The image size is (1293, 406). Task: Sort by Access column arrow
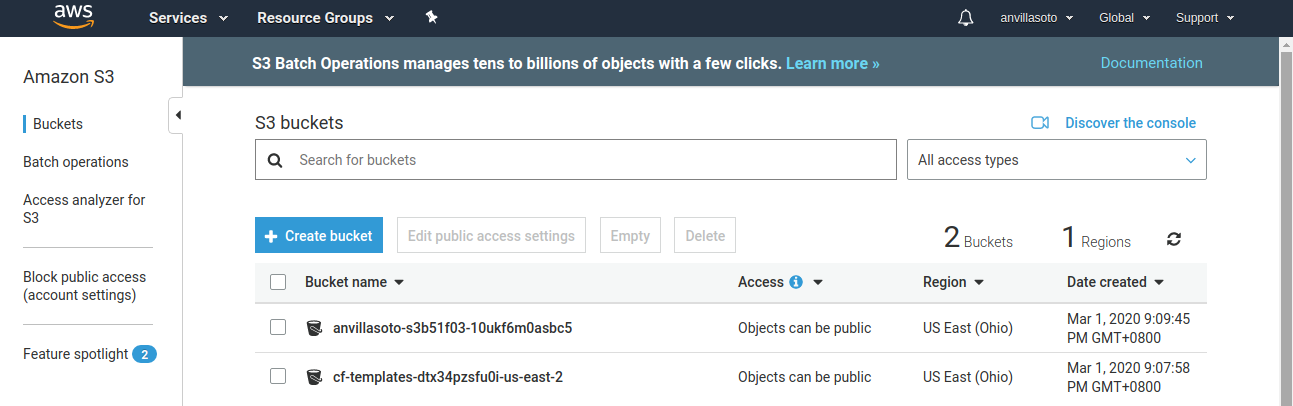[x=817, y=282]
